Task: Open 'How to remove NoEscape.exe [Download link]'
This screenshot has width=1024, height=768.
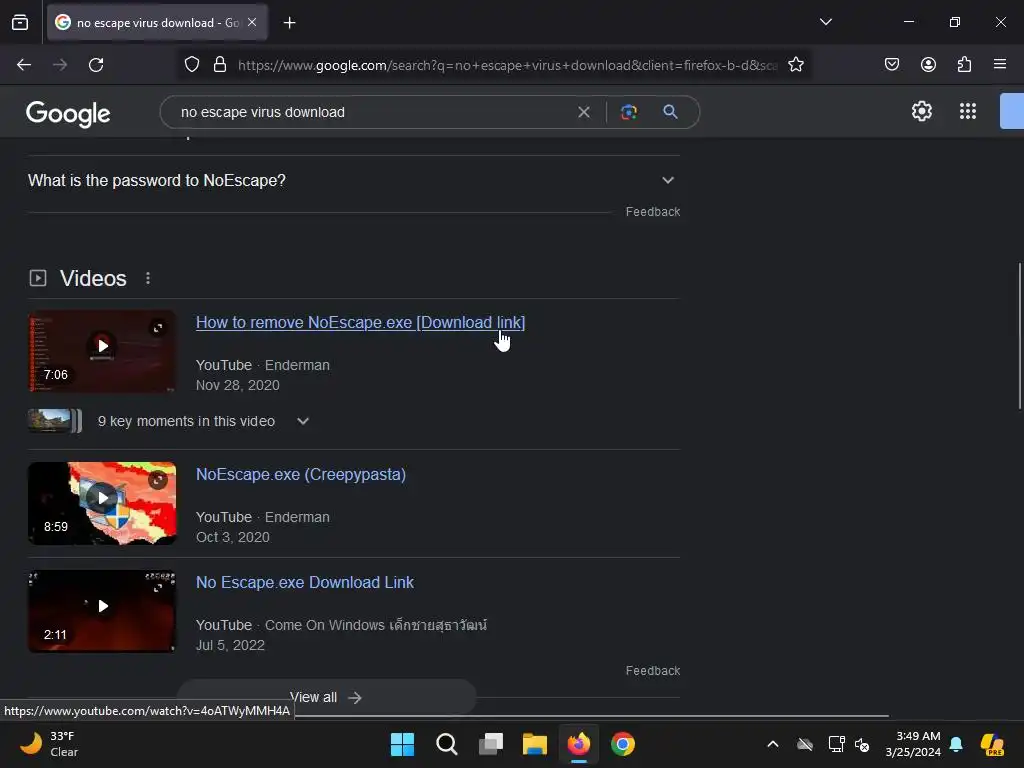Action: (360, 323)
